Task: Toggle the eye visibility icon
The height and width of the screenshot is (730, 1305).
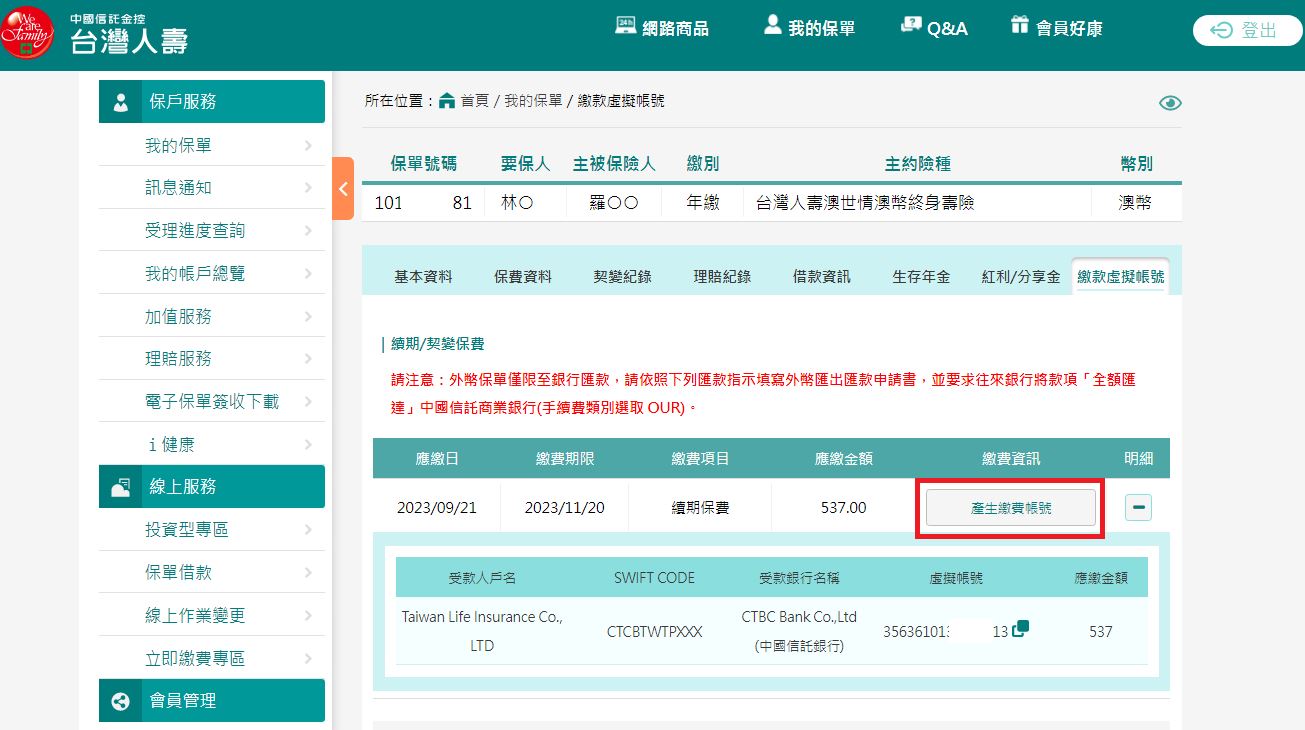Action: point(1170,103)
